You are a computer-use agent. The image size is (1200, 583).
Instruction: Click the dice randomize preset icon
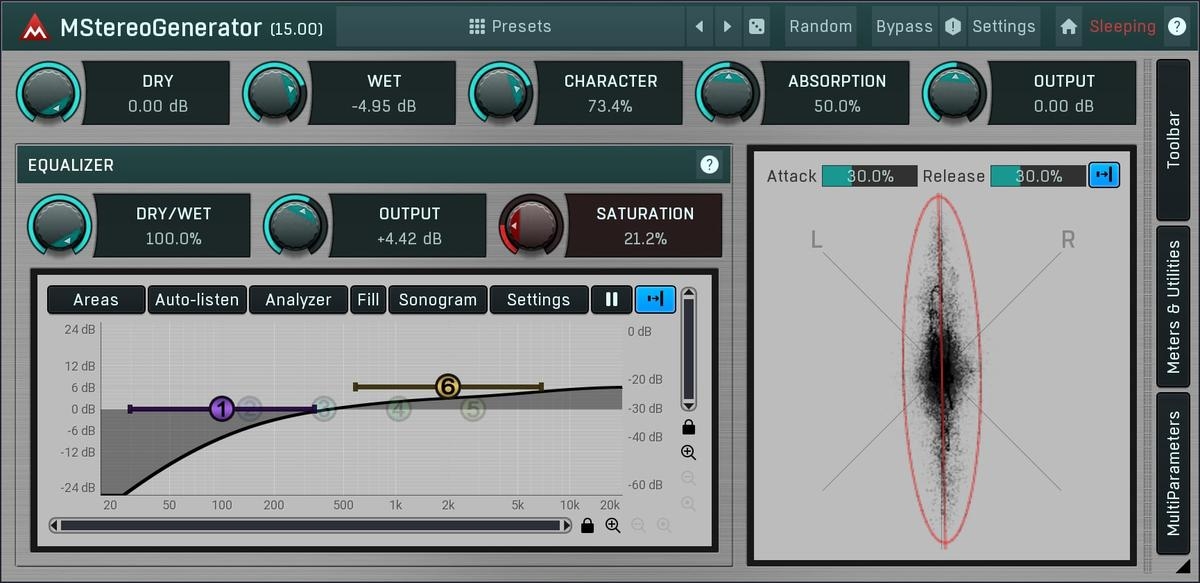[x=756, y=27]
